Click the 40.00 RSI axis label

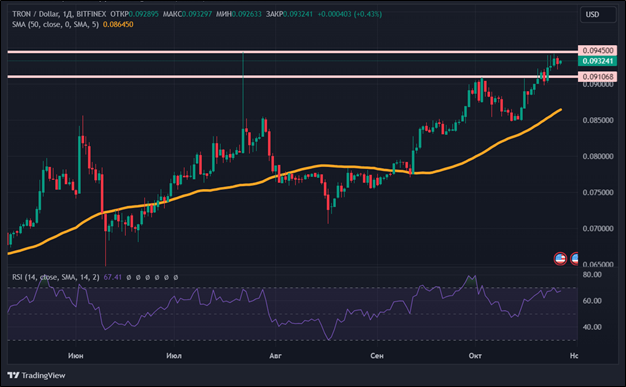592,327
